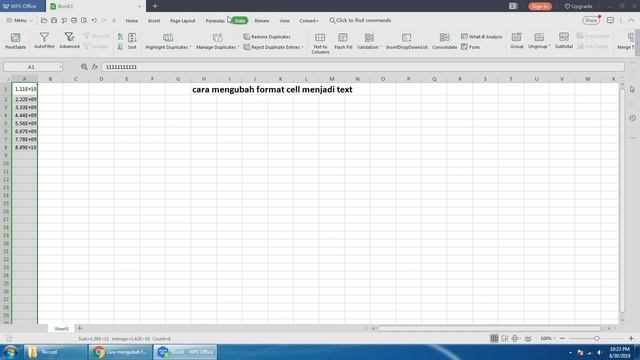The width and height of the screenshot is (640, 360).
Task: Click the volume icon in system tray
Action: (599, 352)
